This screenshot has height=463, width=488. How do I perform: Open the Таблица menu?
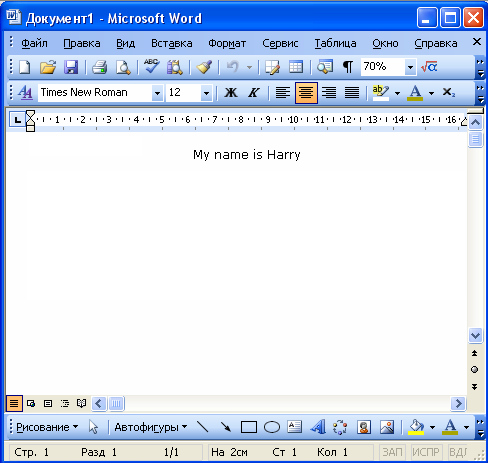(x=335, y=43)
